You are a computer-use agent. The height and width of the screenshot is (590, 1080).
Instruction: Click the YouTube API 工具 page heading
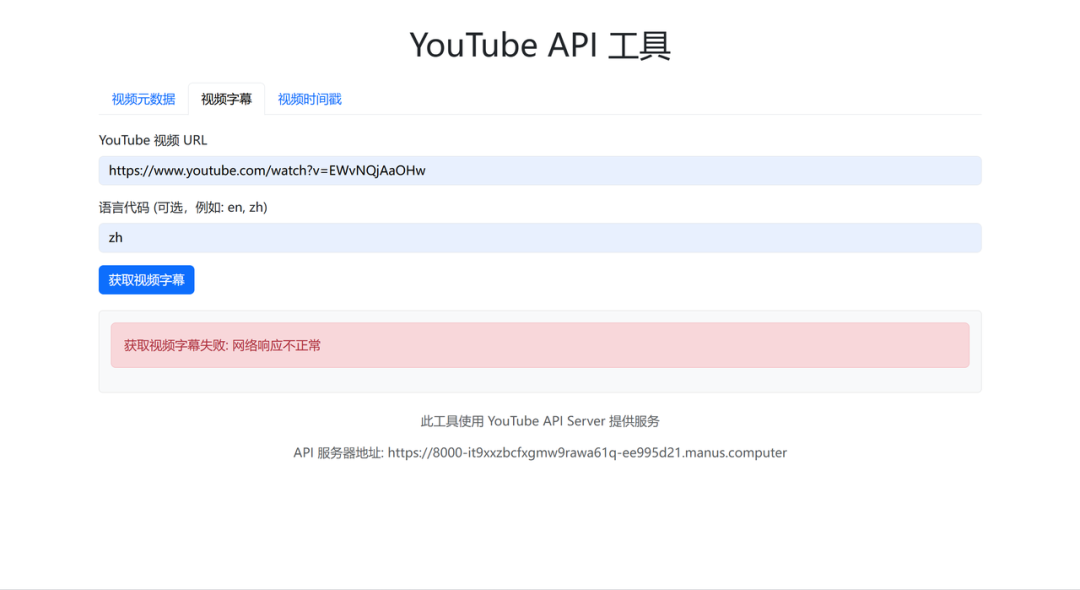pyautogui.click(x=540, y=45)
